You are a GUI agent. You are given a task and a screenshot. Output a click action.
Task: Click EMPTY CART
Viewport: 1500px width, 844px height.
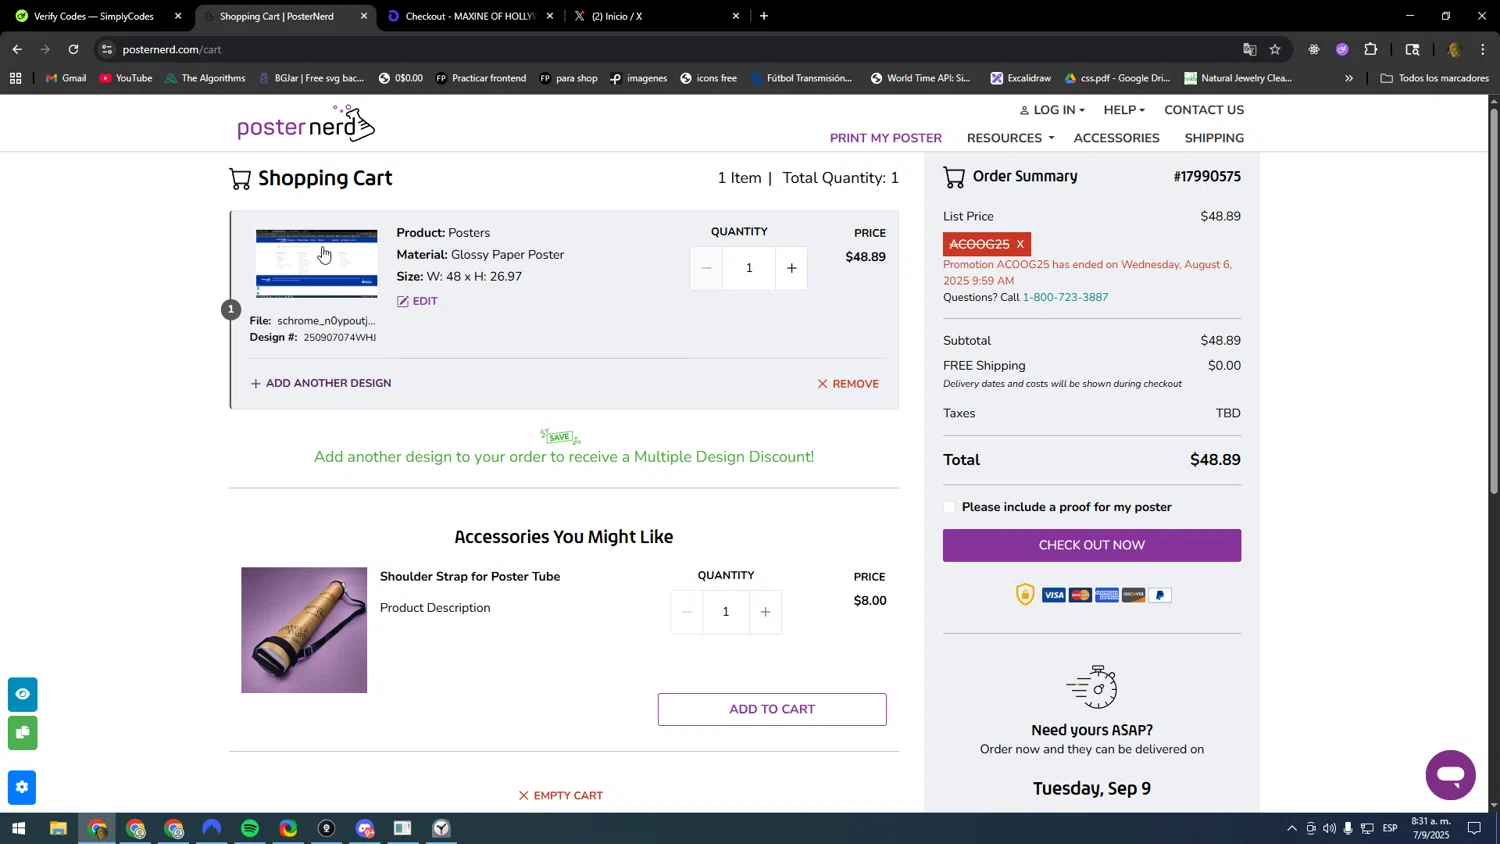click(560, 795)
